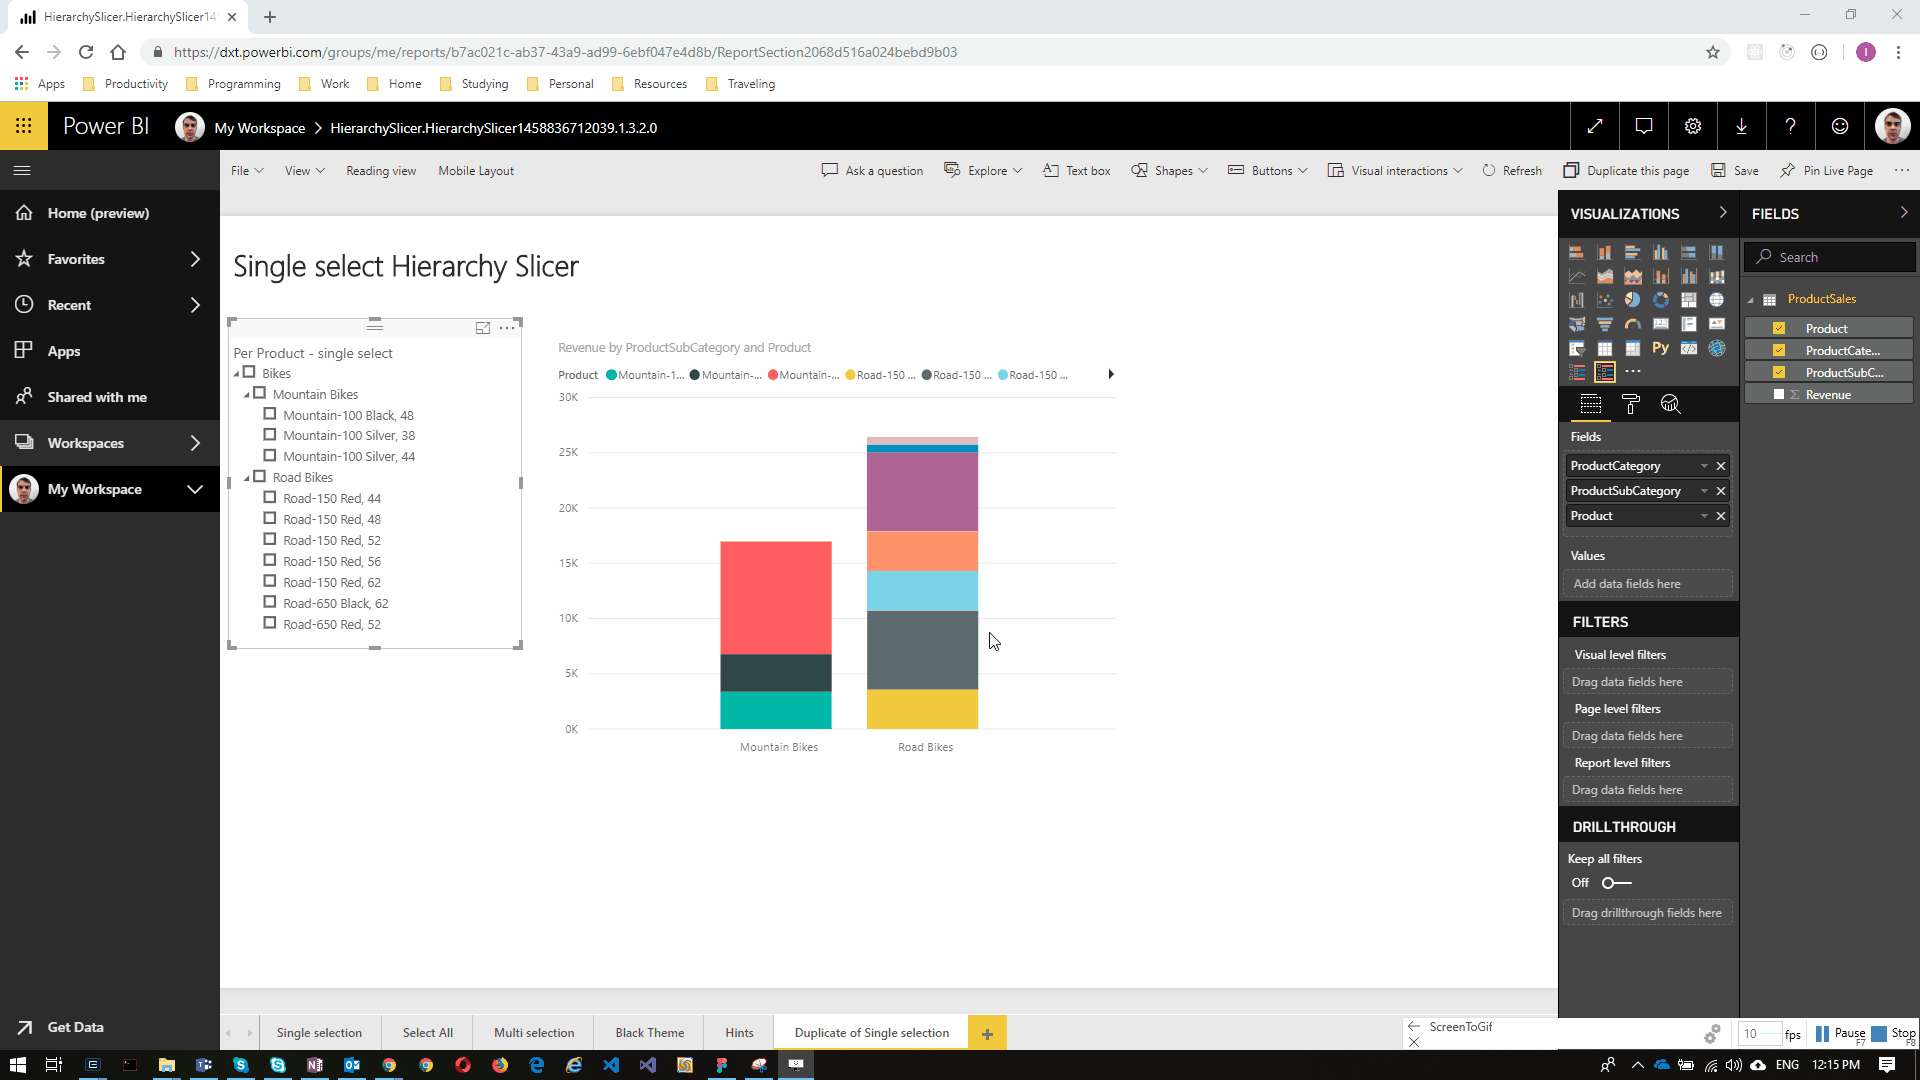1920x1080 pixels.
Task: Click the slicer focus mode icon
Action: (483, 328)
